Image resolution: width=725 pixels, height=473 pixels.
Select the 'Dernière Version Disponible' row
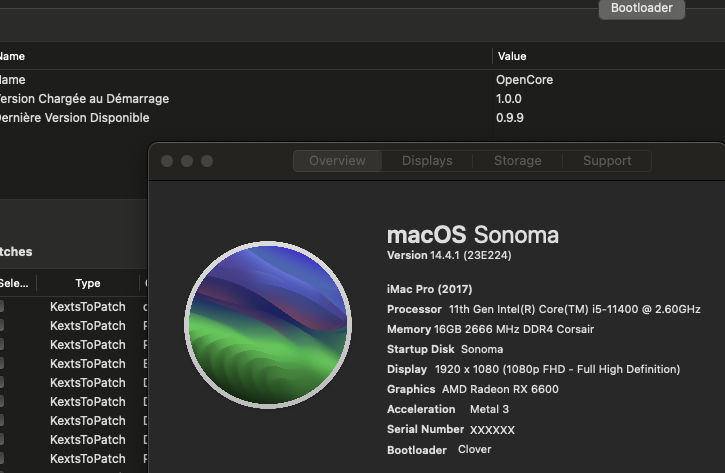coord(362,118)
